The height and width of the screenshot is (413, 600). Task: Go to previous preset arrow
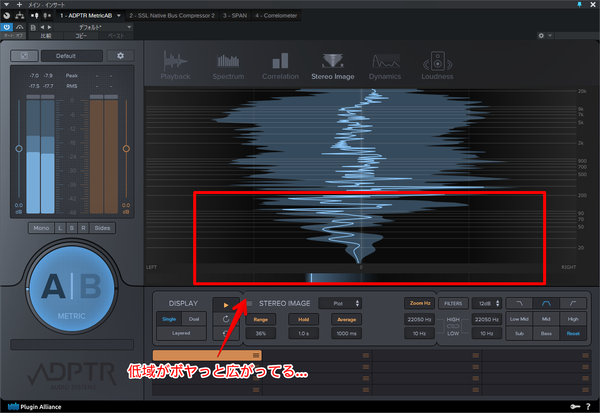pyautogui.click(x=42, y=27)
